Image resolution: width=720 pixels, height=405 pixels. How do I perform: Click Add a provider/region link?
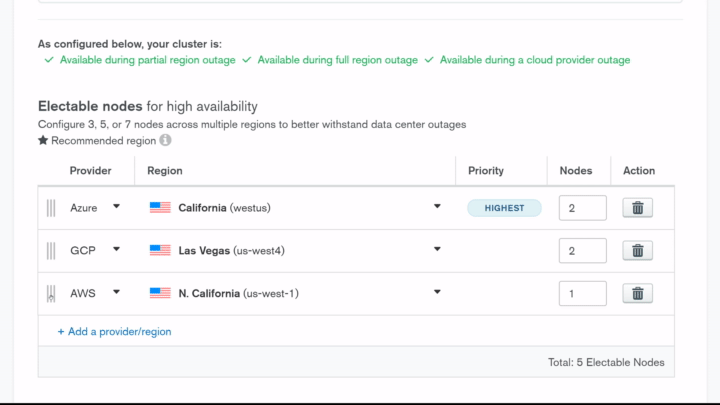pos(114,331)
